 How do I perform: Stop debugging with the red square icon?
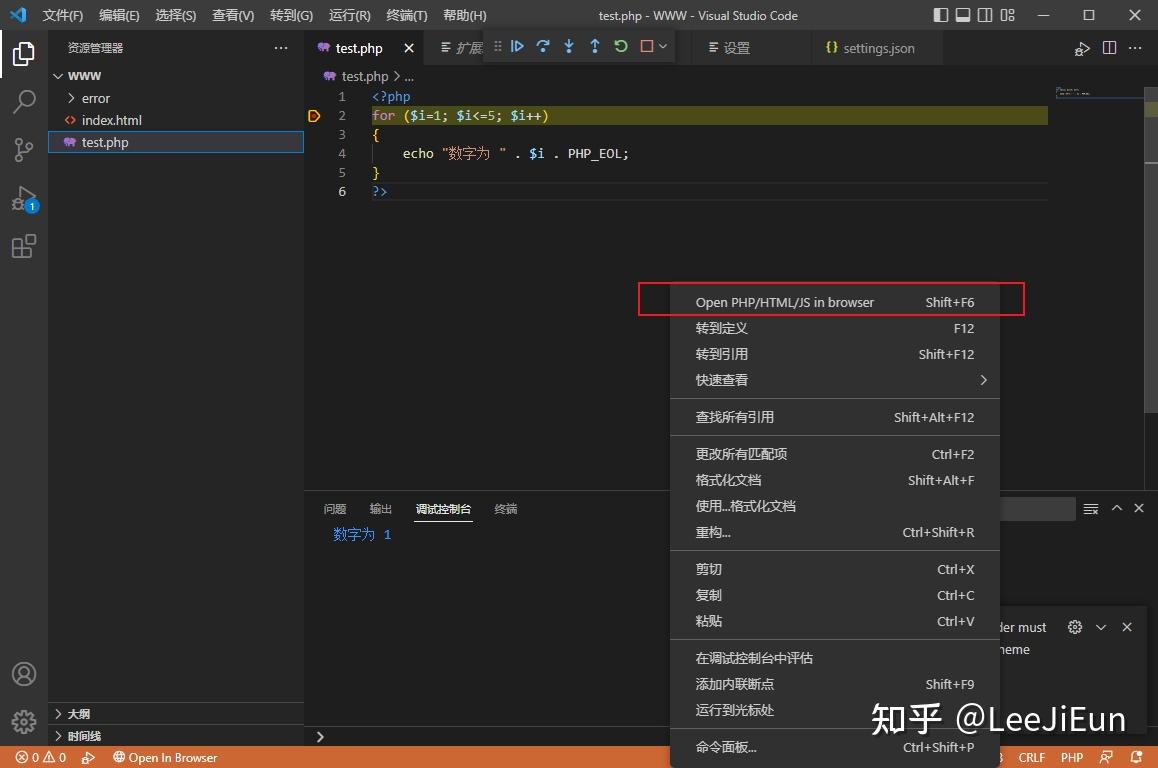(647, 46)
